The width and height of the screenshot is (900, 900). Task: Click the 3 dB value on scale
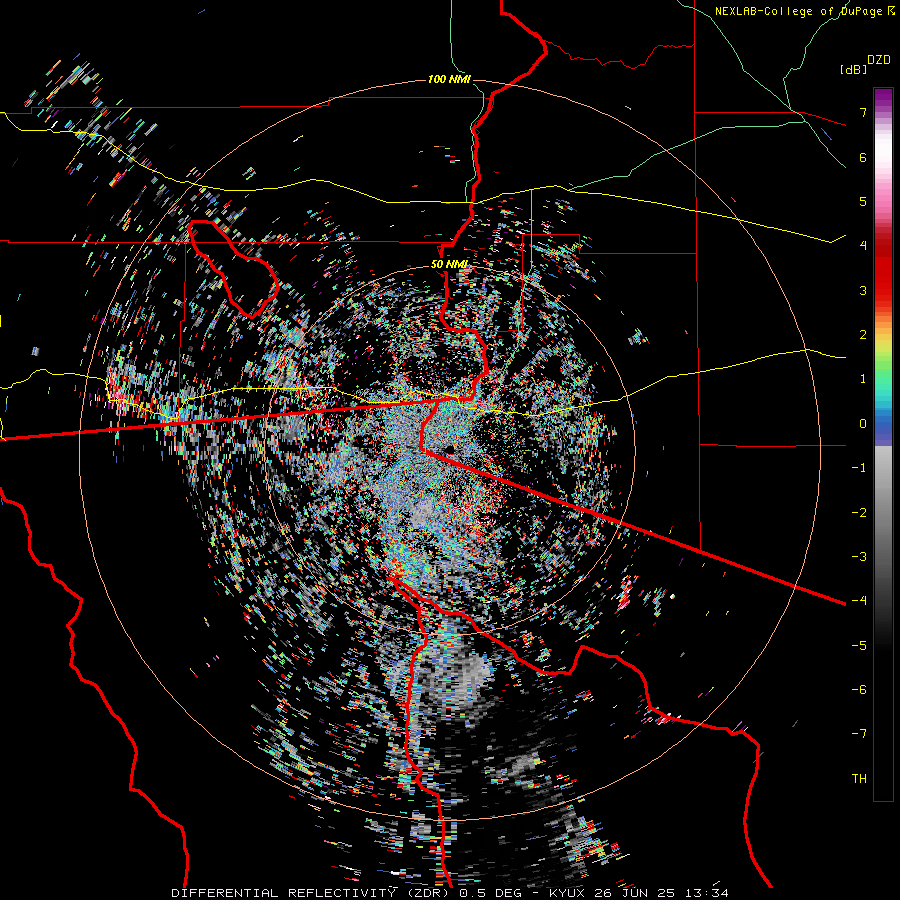(863, 290)
